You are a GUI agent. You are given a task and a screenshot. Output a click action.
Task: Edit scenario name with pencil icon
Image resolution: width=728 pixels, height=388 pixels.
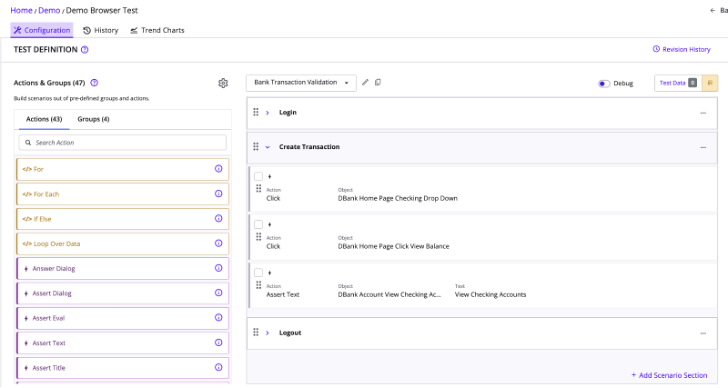tap(365, 82)
